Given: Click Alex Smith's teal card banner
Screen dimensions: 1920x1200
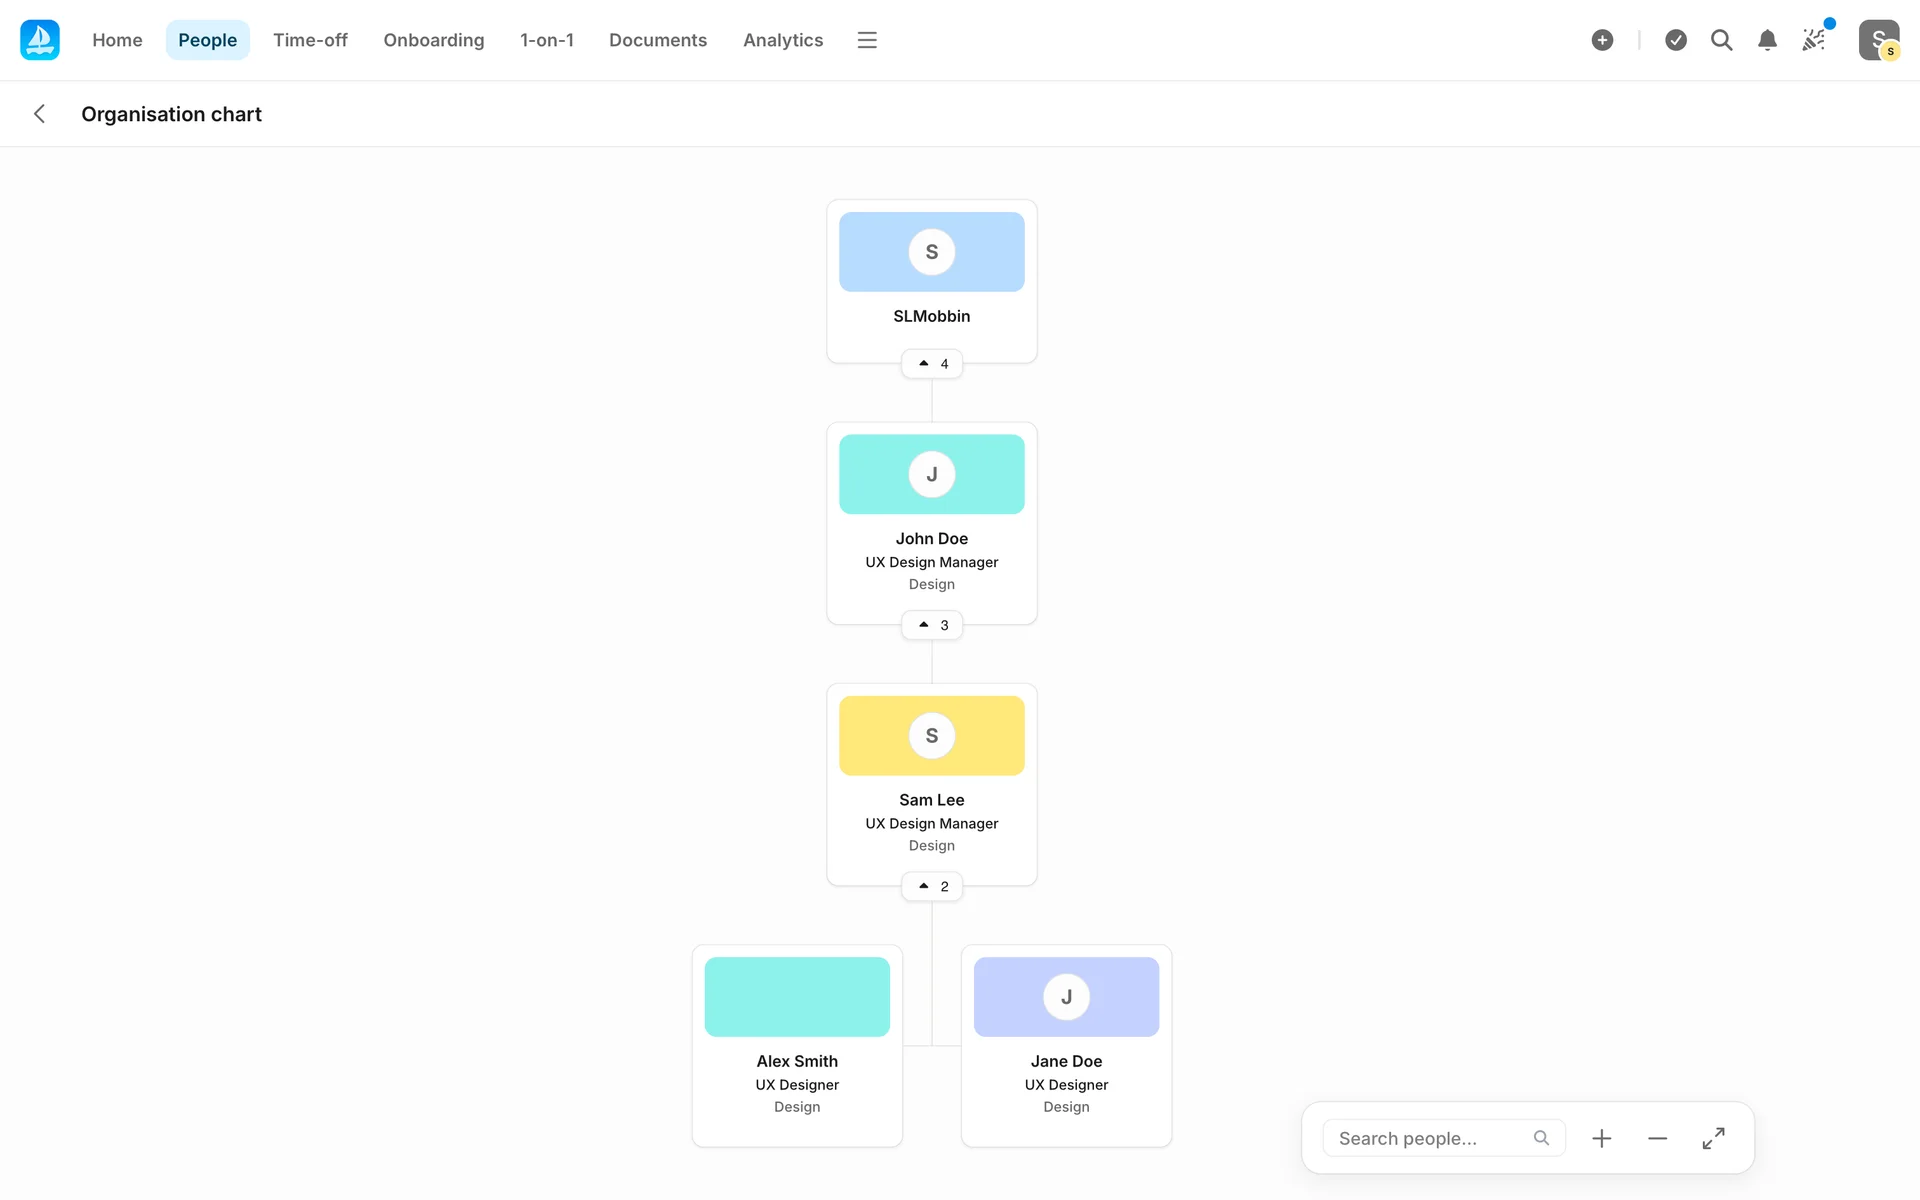Looking at the screenshot, I should 797,996.
